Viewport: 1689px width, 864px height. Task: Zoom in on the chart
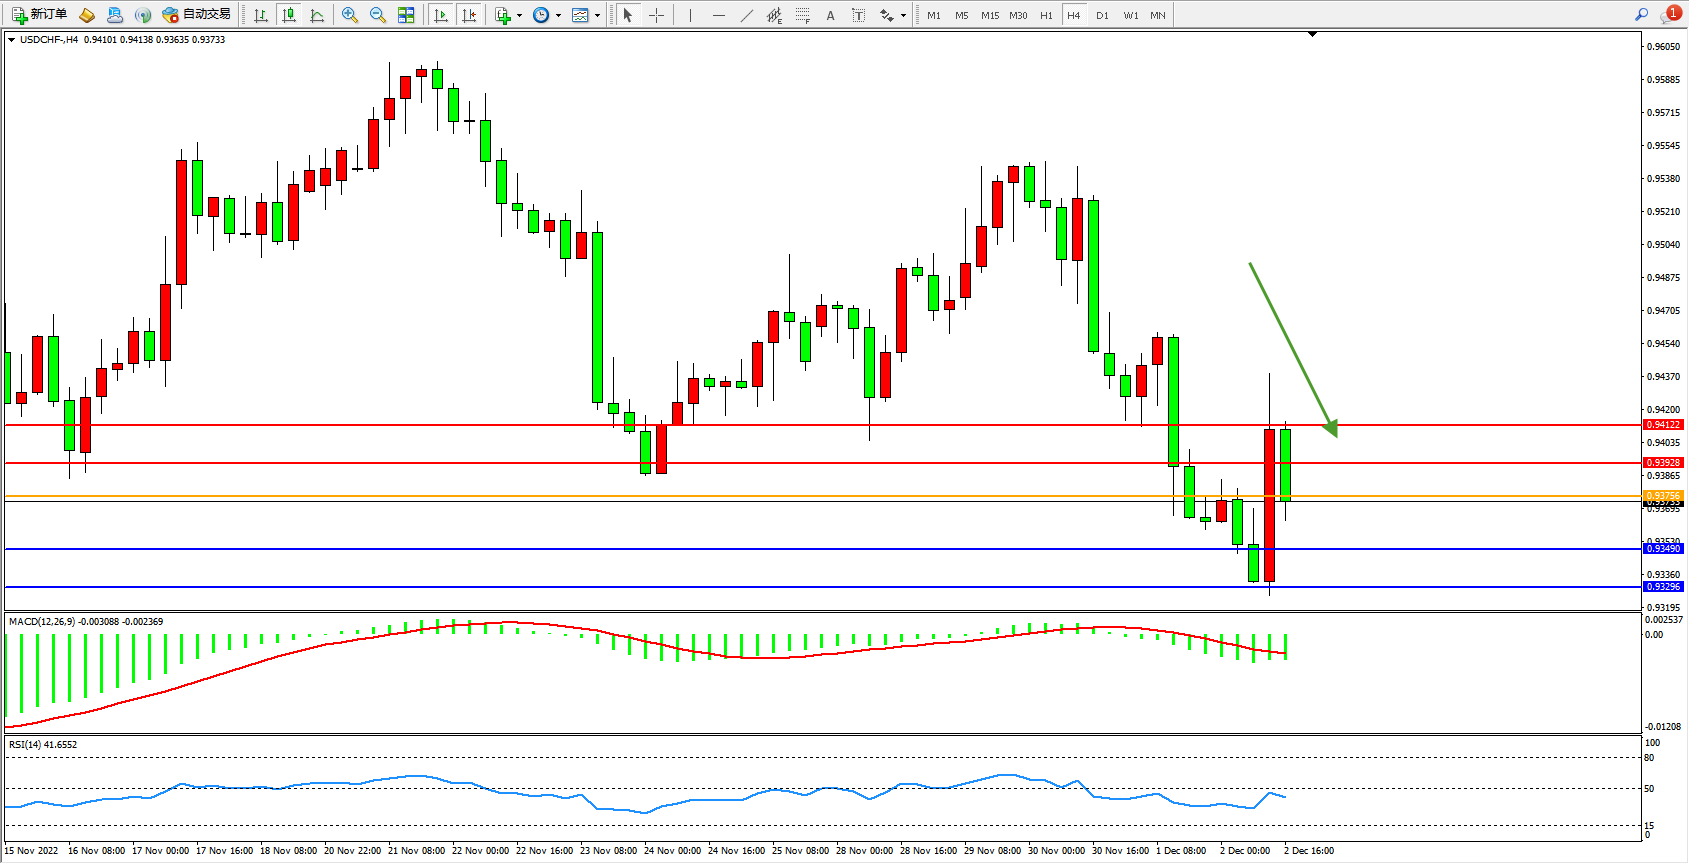pyautogui.click(x=350, y=15)
